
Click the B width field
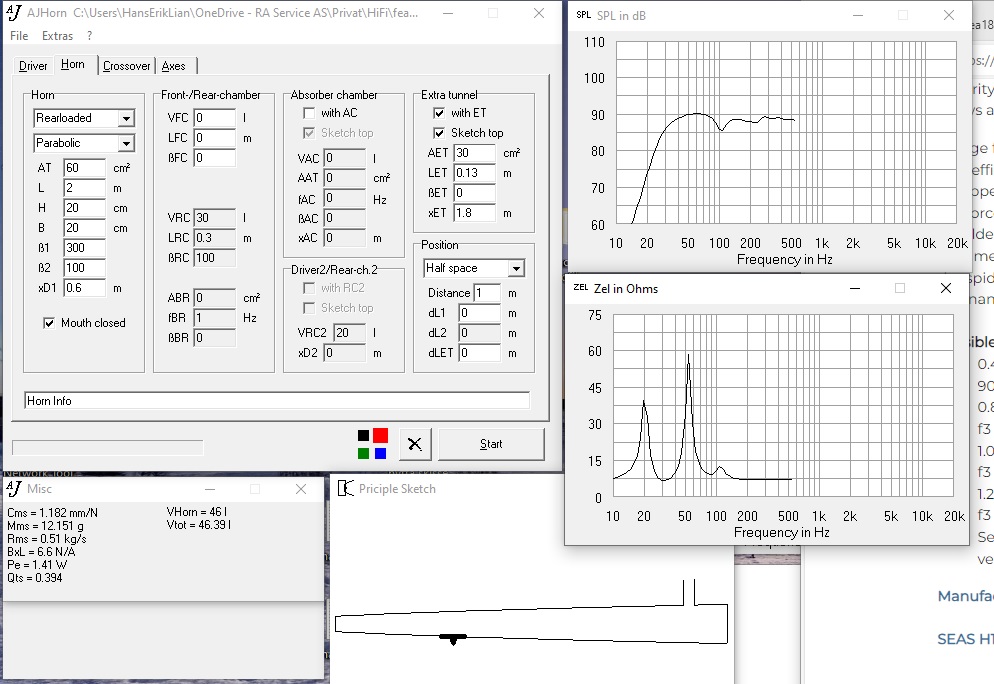84,228
